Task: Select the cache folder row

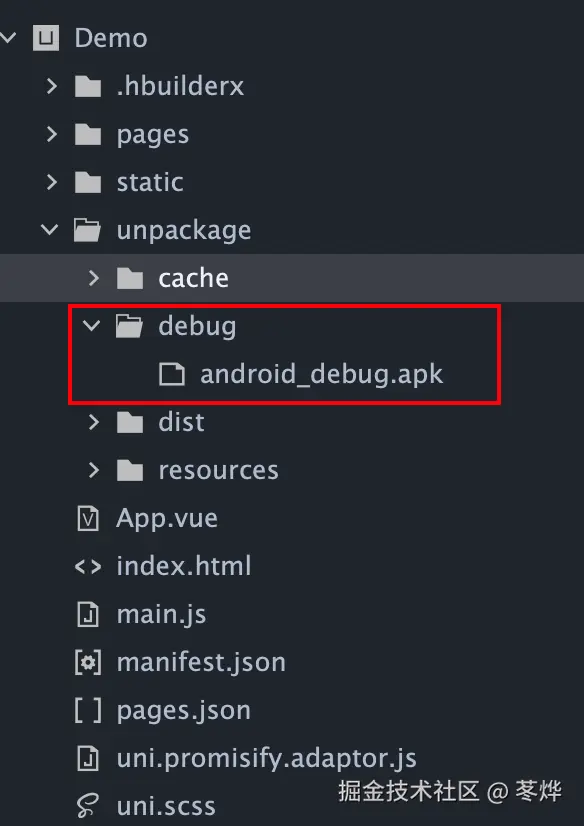Action: click(292, 278)
